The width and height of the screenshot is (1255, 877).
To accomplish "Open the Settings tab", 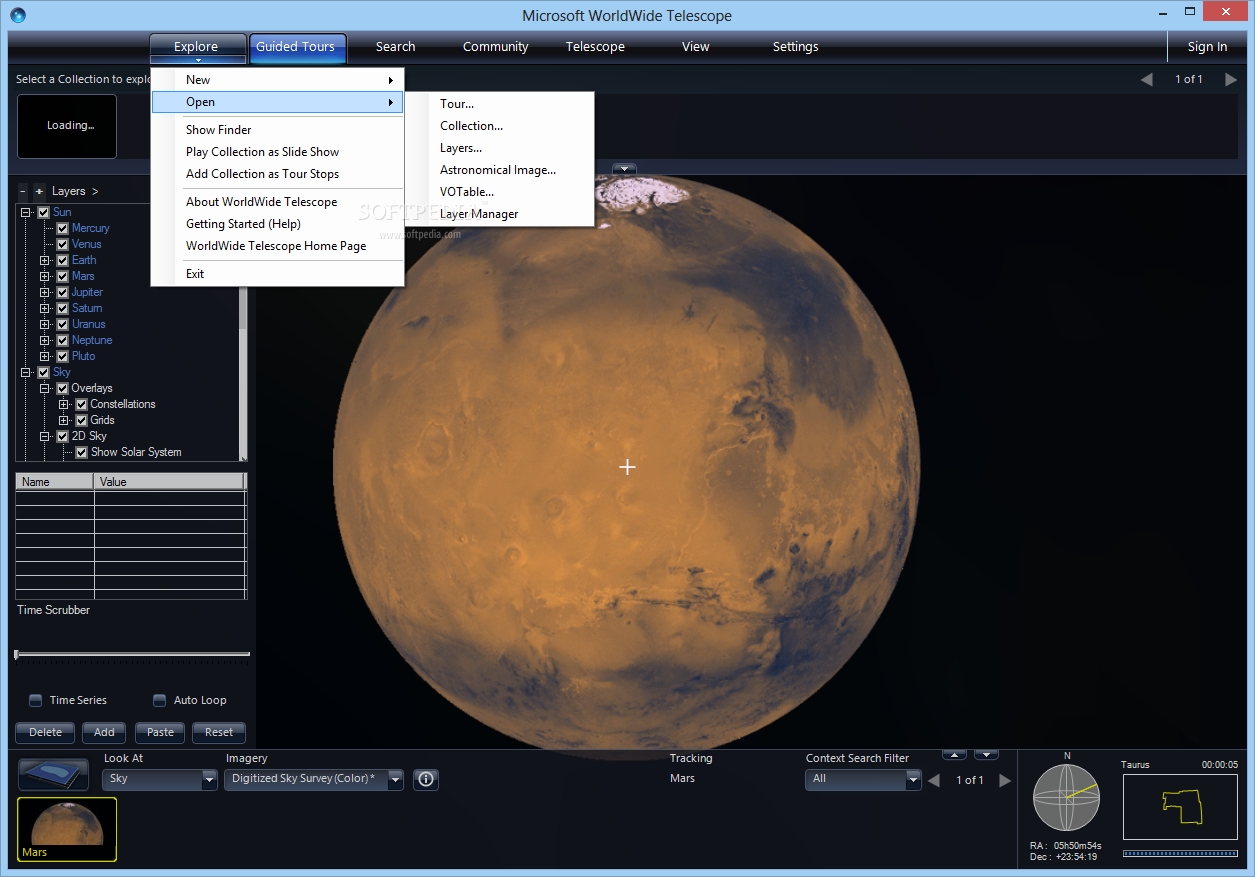I will pyautogui.click(x=796, y=47).
